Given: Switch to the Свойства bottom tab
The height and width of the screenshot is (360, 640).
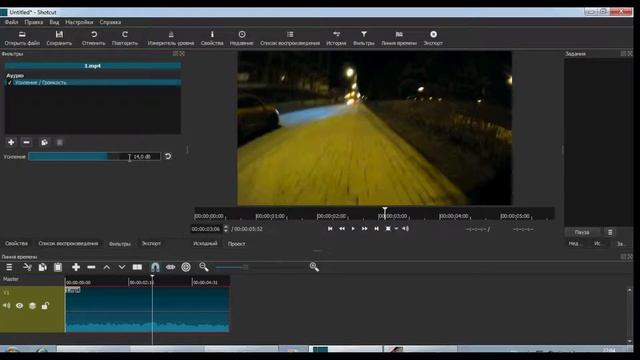Looking at the screenshot, I should pos(16,243).
